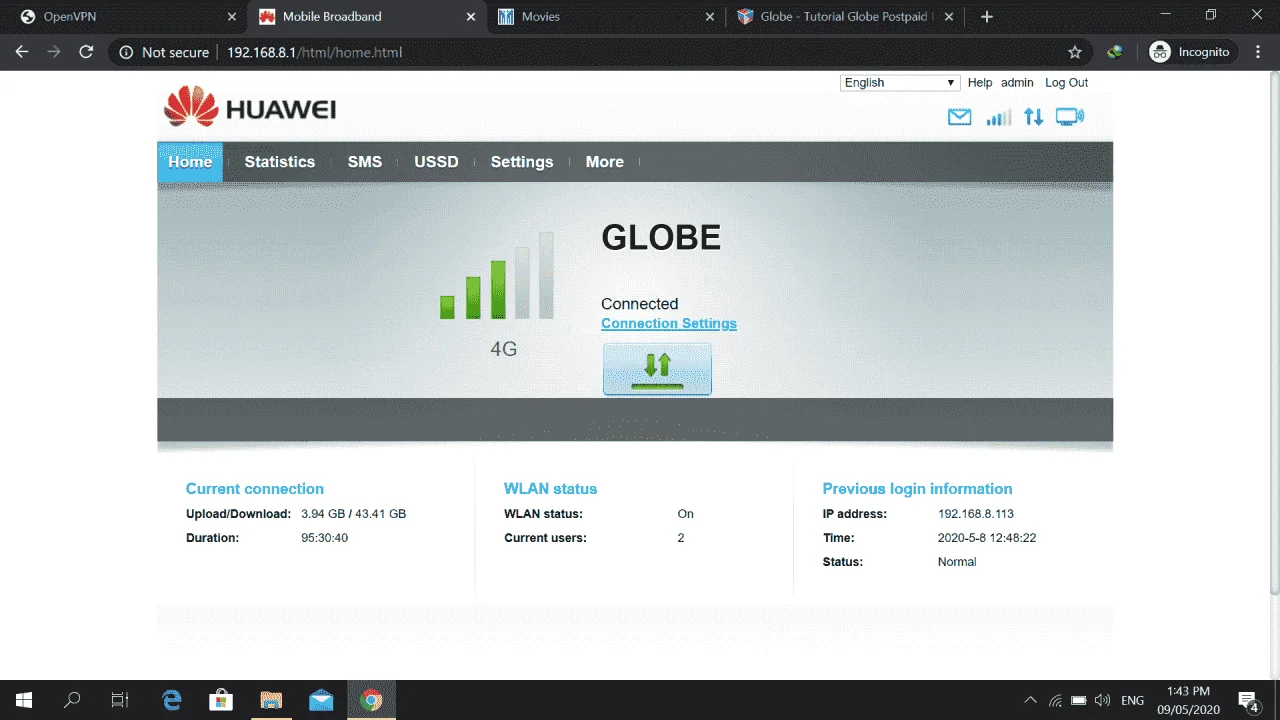Click the IP address value 192.168.8.113
Image resolution: width=1280 pixels, height=720 pixels.
[976, 514]
